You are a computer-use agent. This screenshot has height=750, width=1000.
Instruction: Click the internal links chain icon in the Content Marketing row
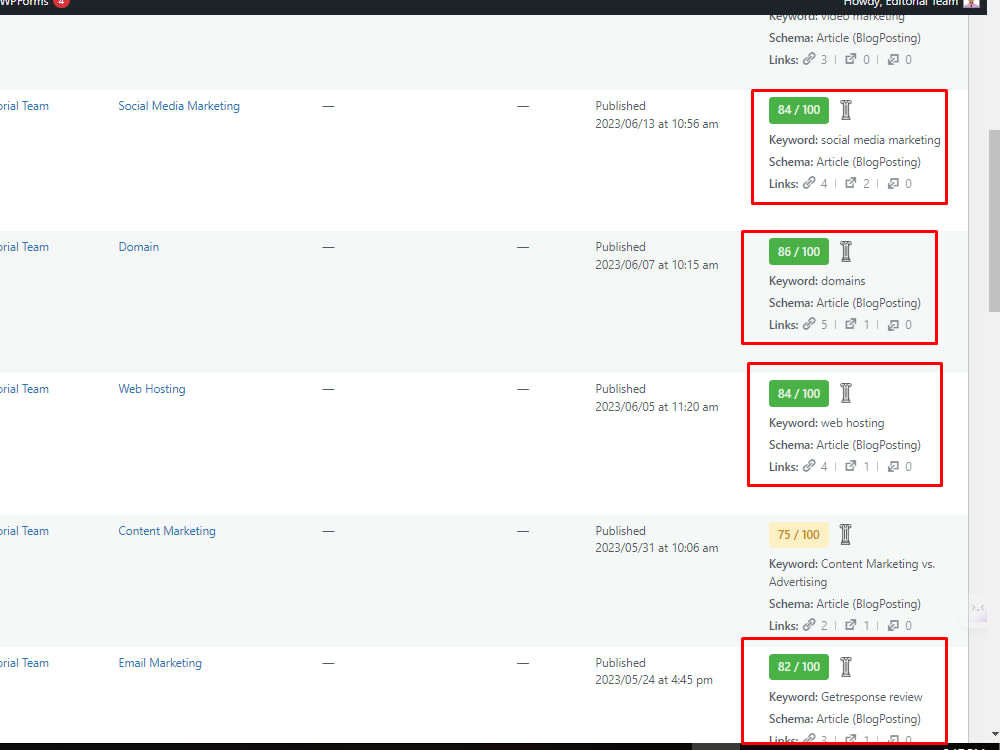[x=809, y=625]
